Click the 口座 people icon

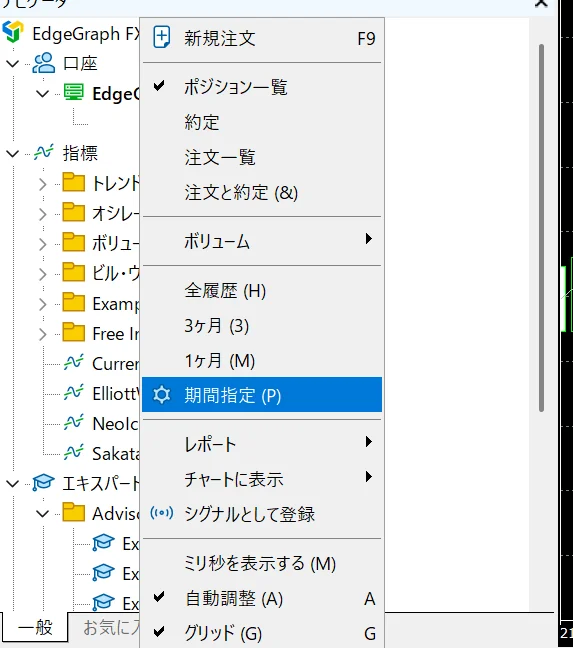43,63
